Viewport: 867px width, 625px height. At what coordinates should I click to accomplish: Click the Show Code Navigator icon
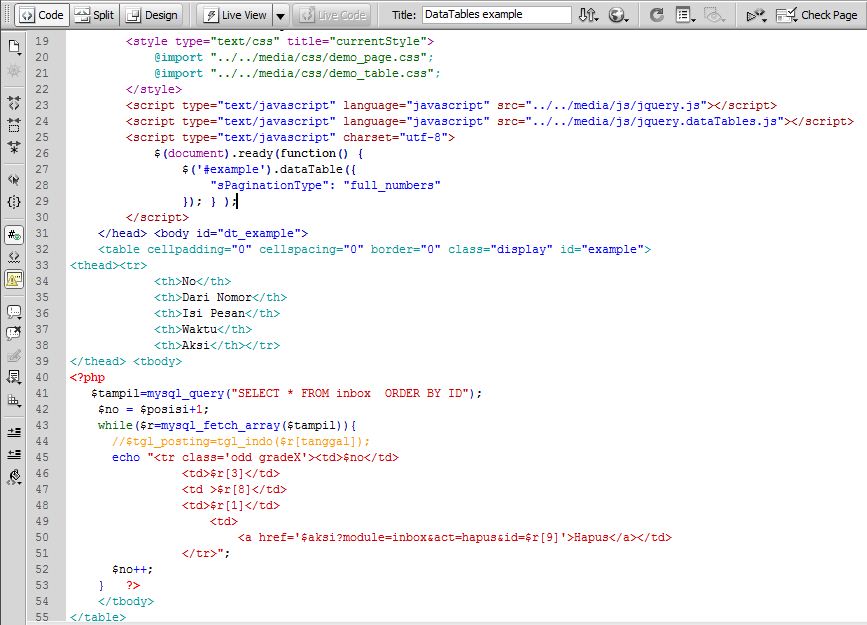(x=14, y=71)
